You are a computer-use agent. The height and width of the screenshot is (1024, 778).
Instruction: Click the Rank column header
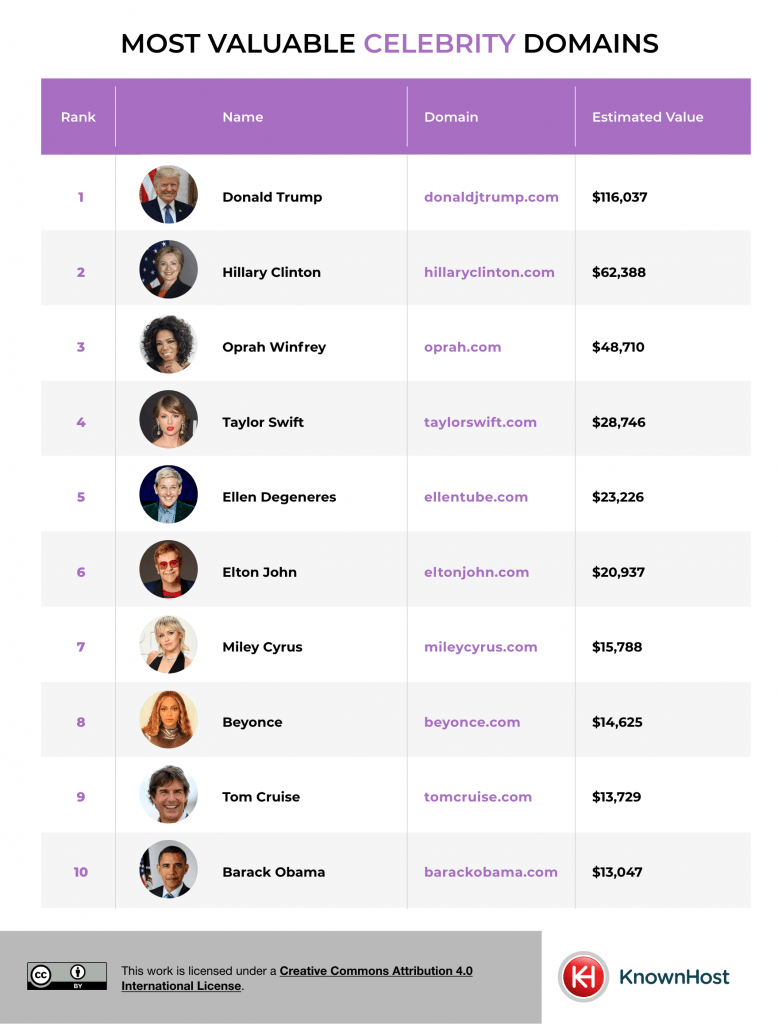click(x=78, y=117)
